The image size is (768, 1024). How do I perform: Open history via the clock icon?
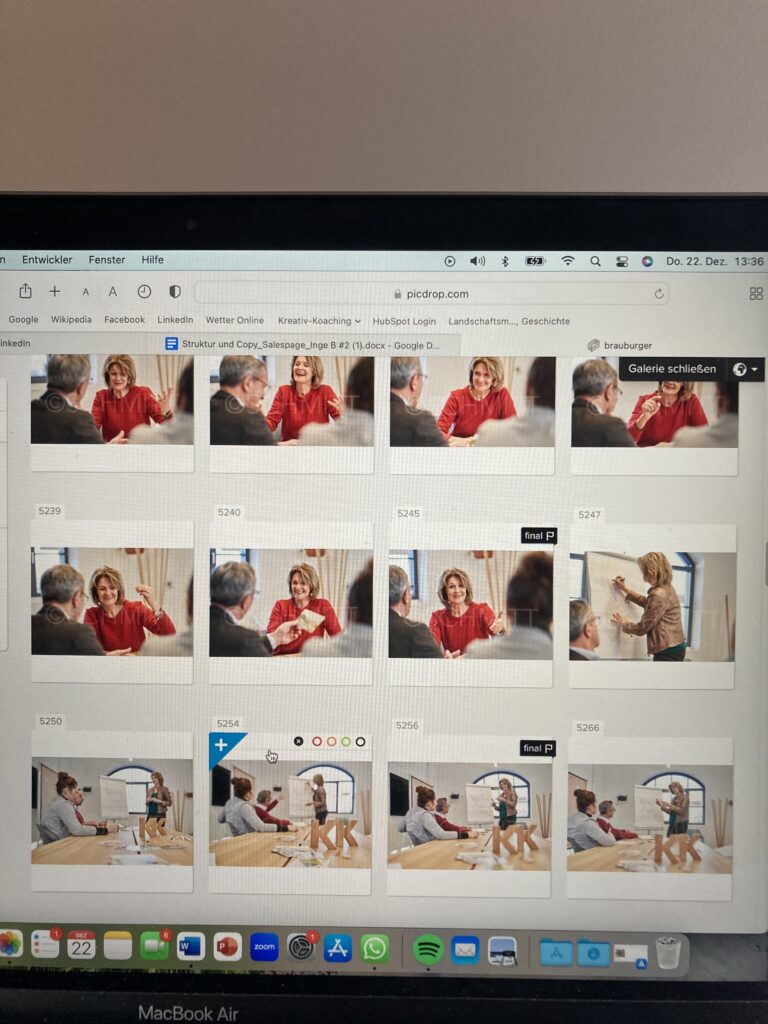(144, 291)
